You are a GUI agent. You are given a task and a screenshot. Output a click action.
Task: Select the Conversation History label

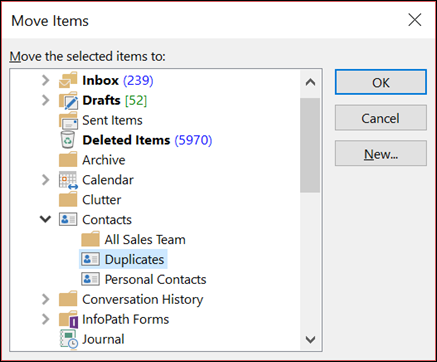pyautogui.click(x=143, y=299)
